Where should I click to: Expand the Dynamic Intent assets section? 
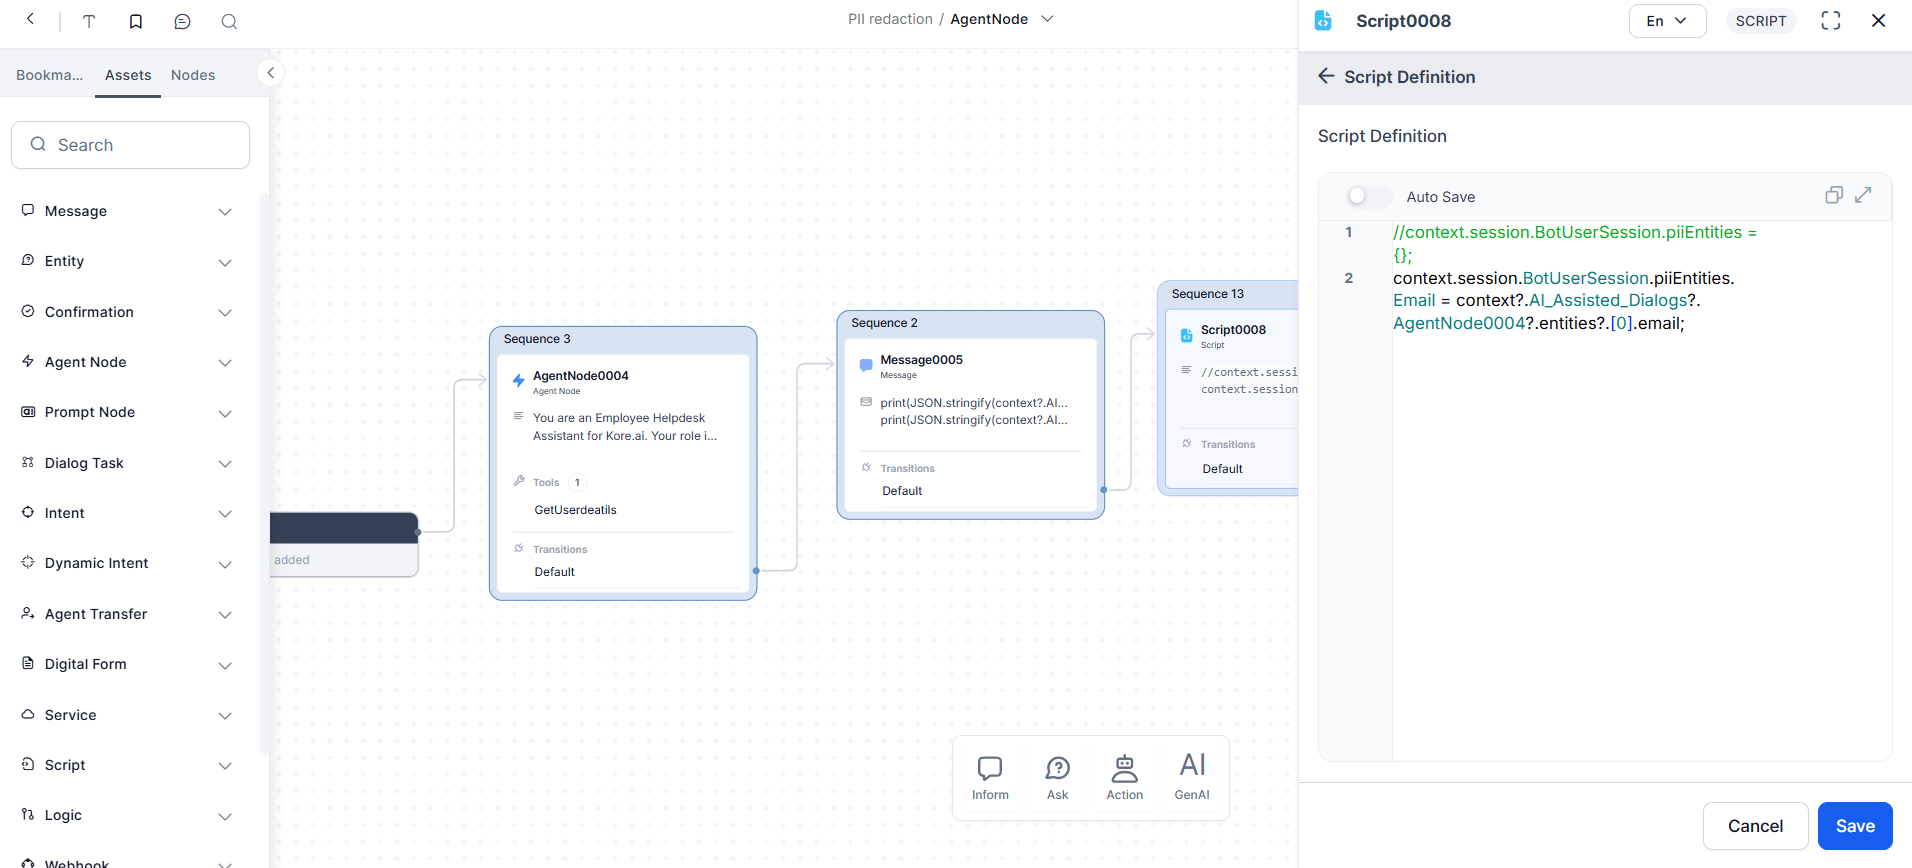coord(225,564)
